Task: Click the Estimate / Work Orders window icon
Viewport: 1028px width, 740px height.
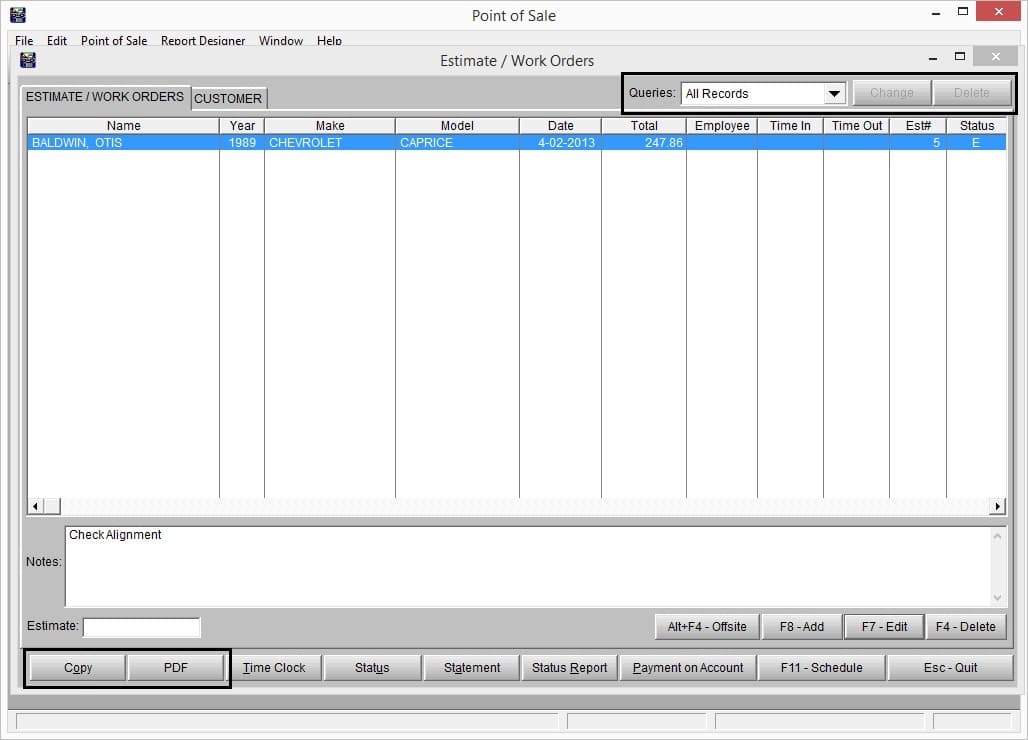Action: 28,60
